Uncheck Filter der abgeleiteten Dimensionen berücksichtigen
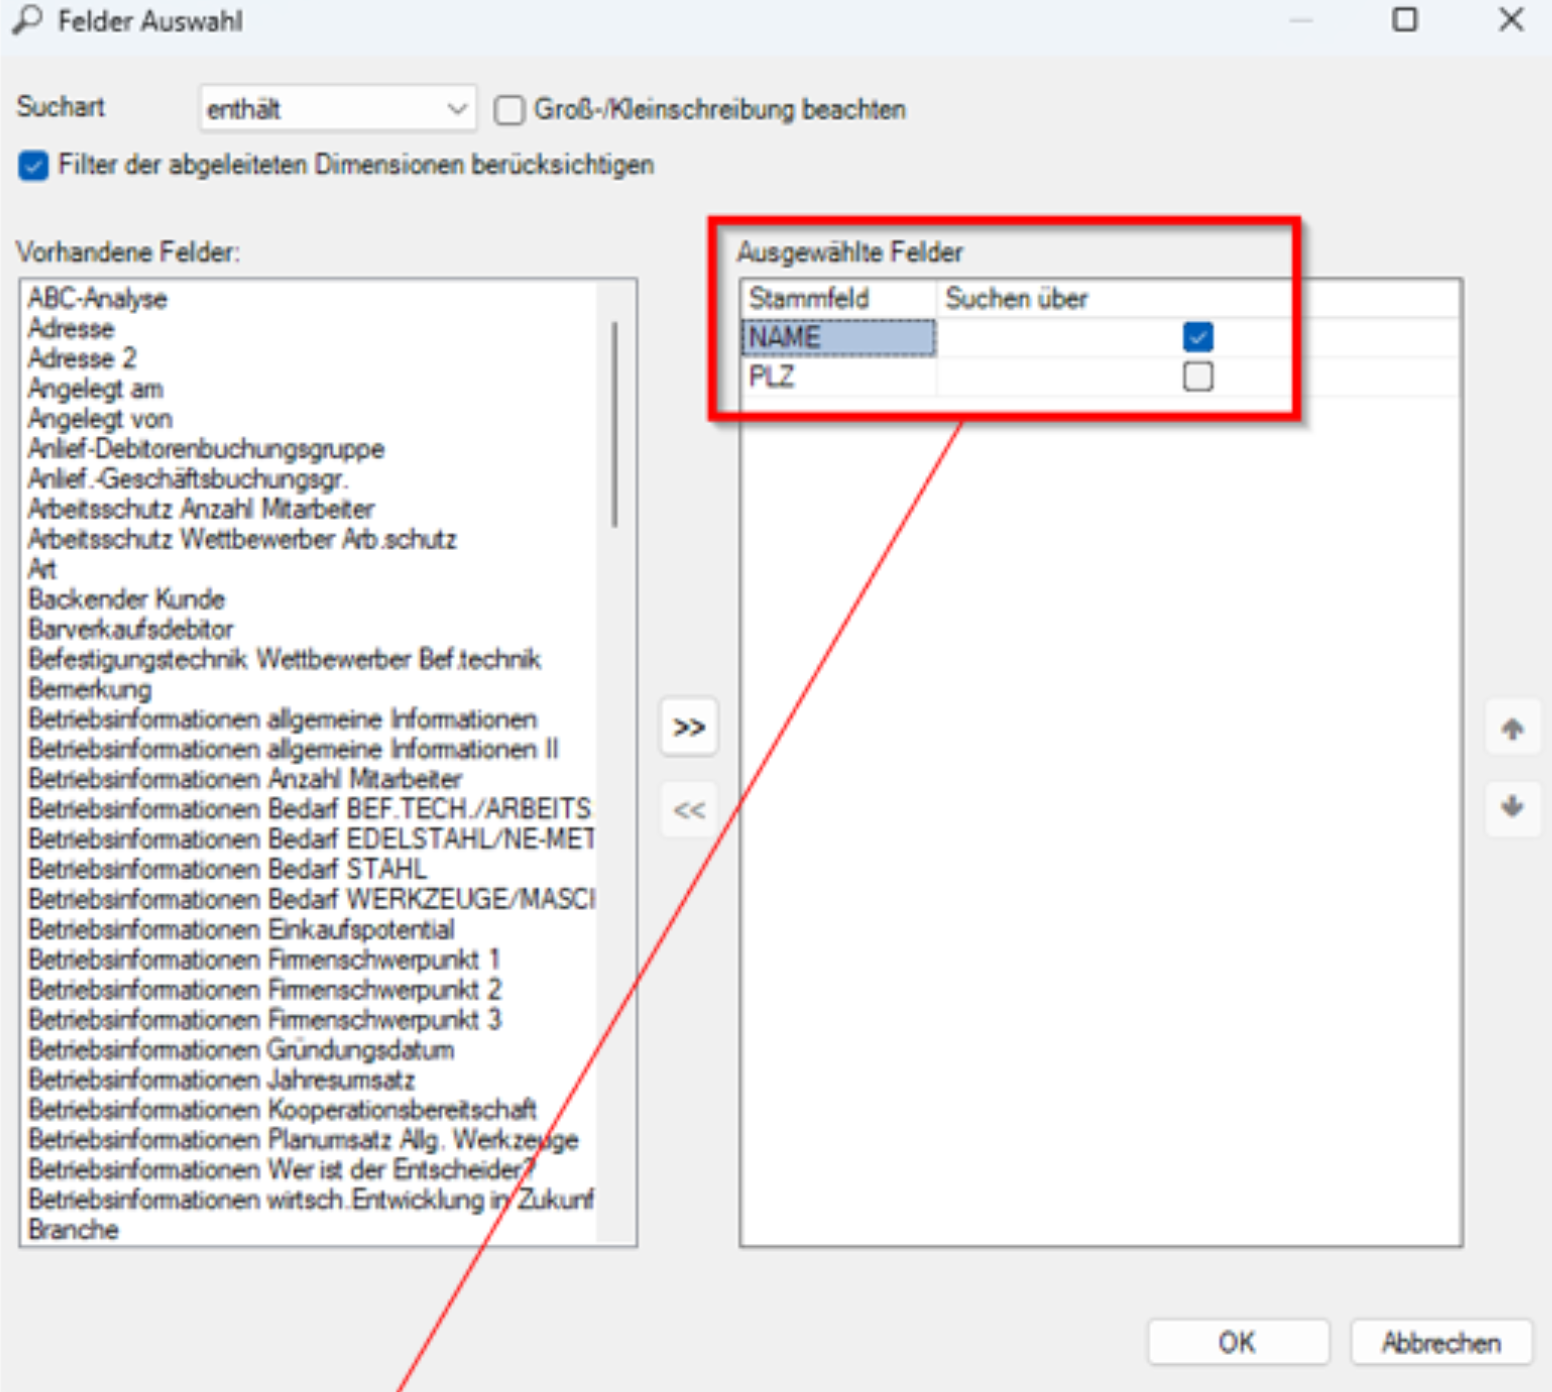This screenshot has height=1392, width=1552. tap(33, 165)
